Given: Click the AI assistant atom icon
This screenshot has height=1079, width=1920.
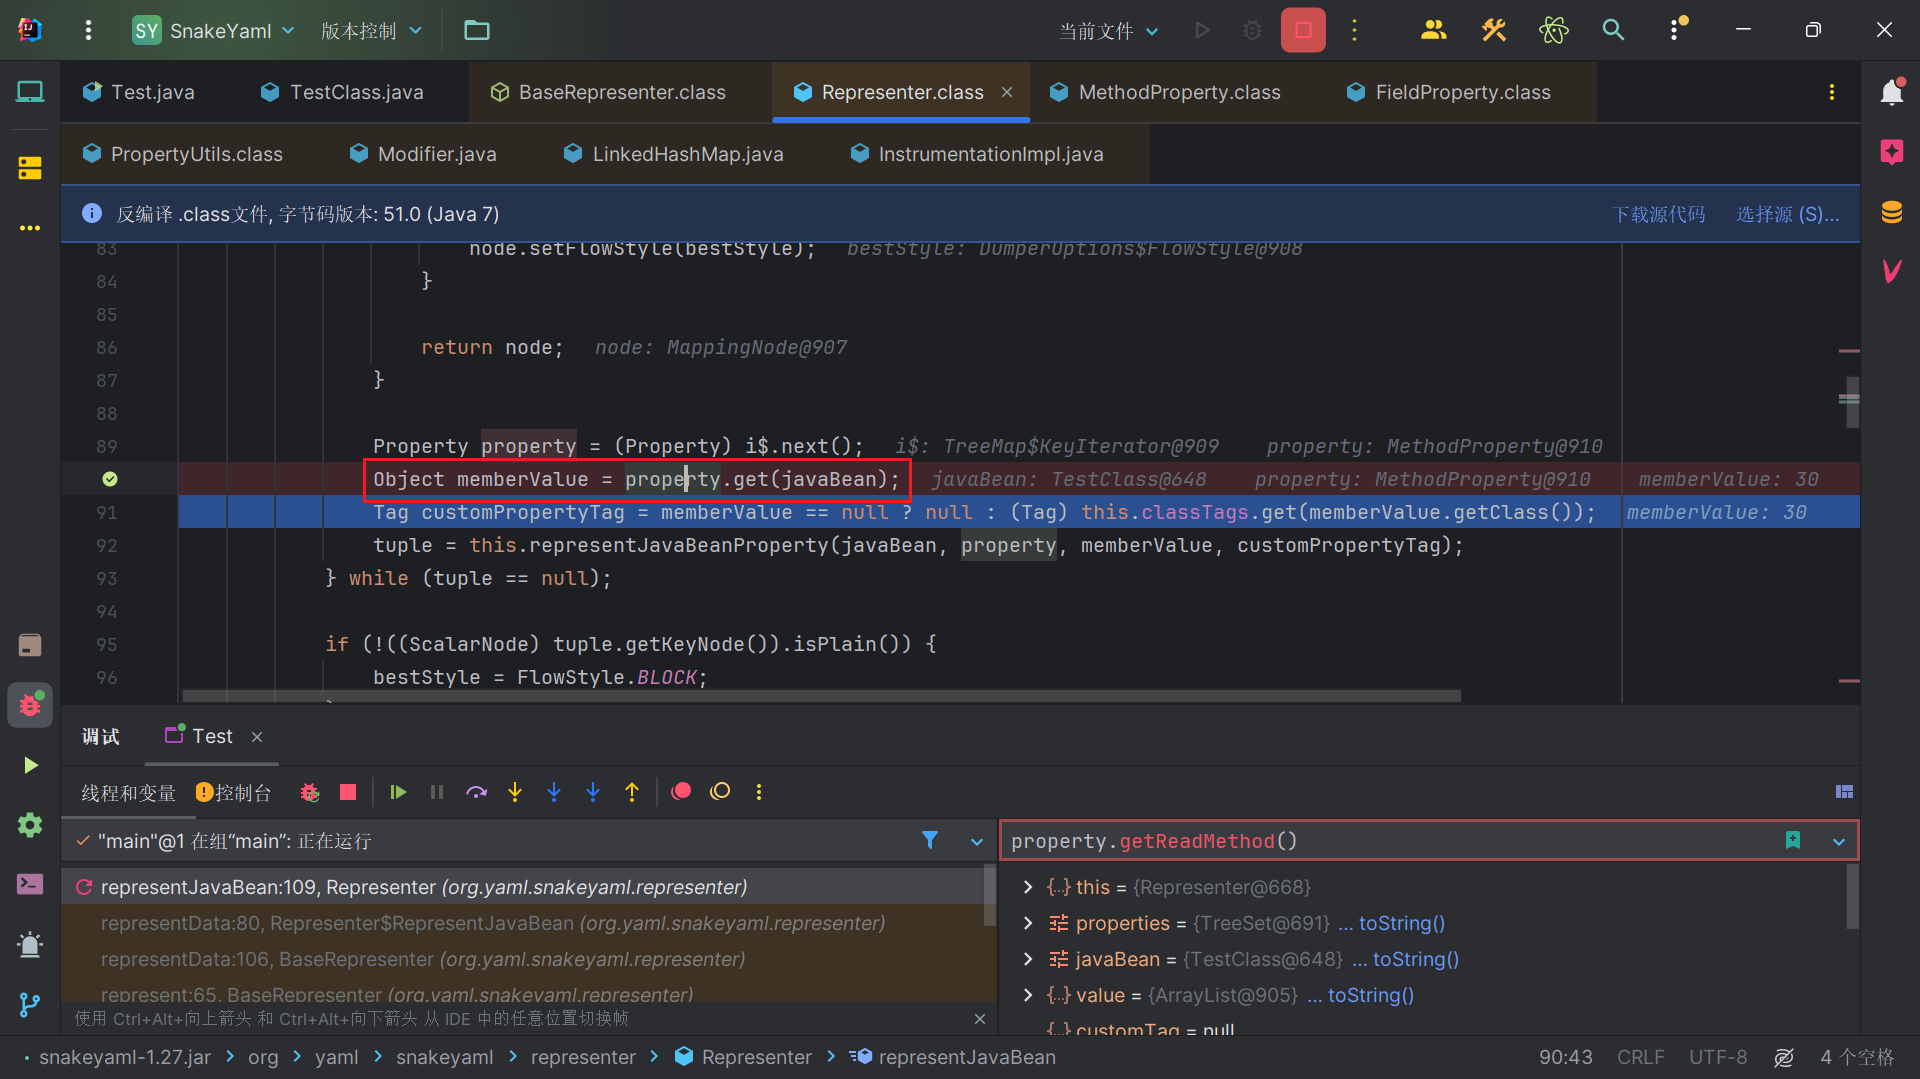Looking at the screenshot, I should pyautogui.click(x=1554, y=30).
